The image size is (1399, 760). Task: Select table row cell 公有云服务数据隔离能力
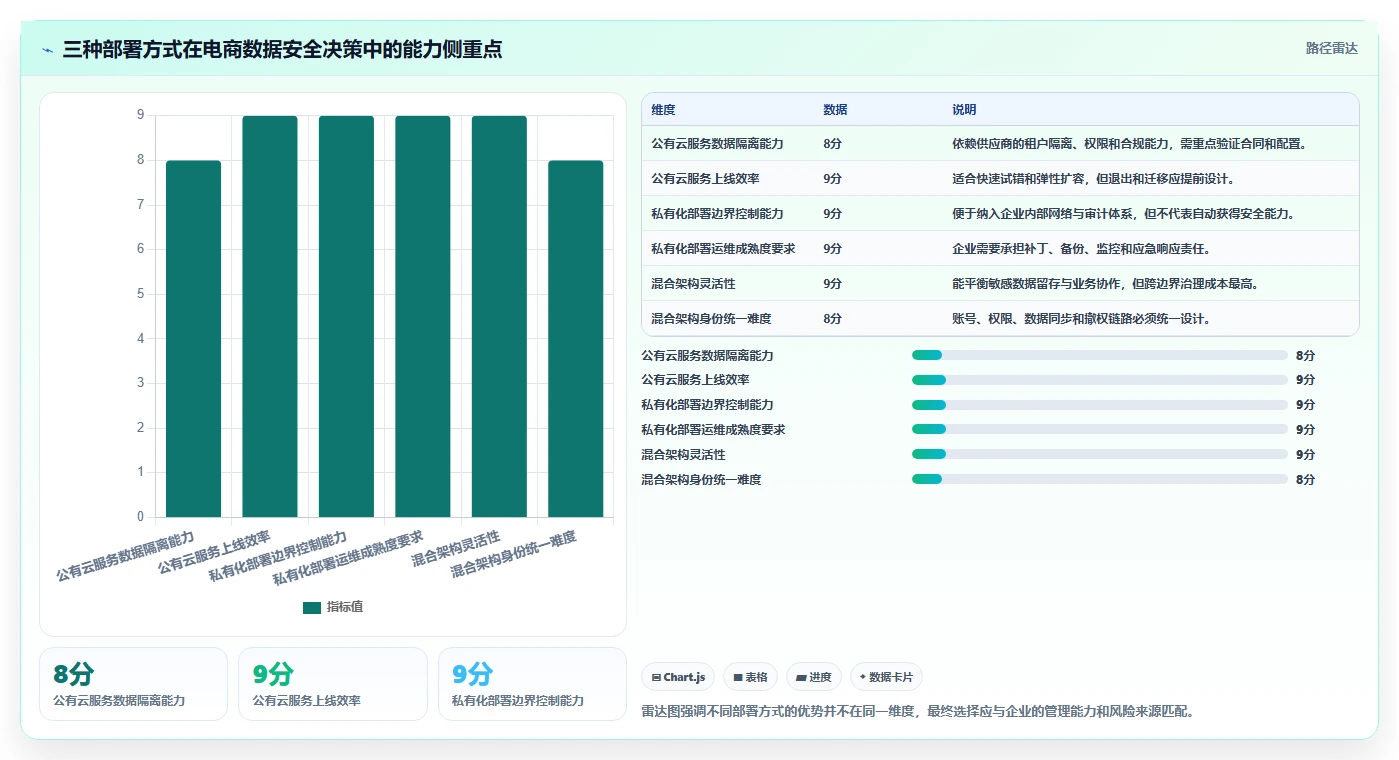pos(717,144)
